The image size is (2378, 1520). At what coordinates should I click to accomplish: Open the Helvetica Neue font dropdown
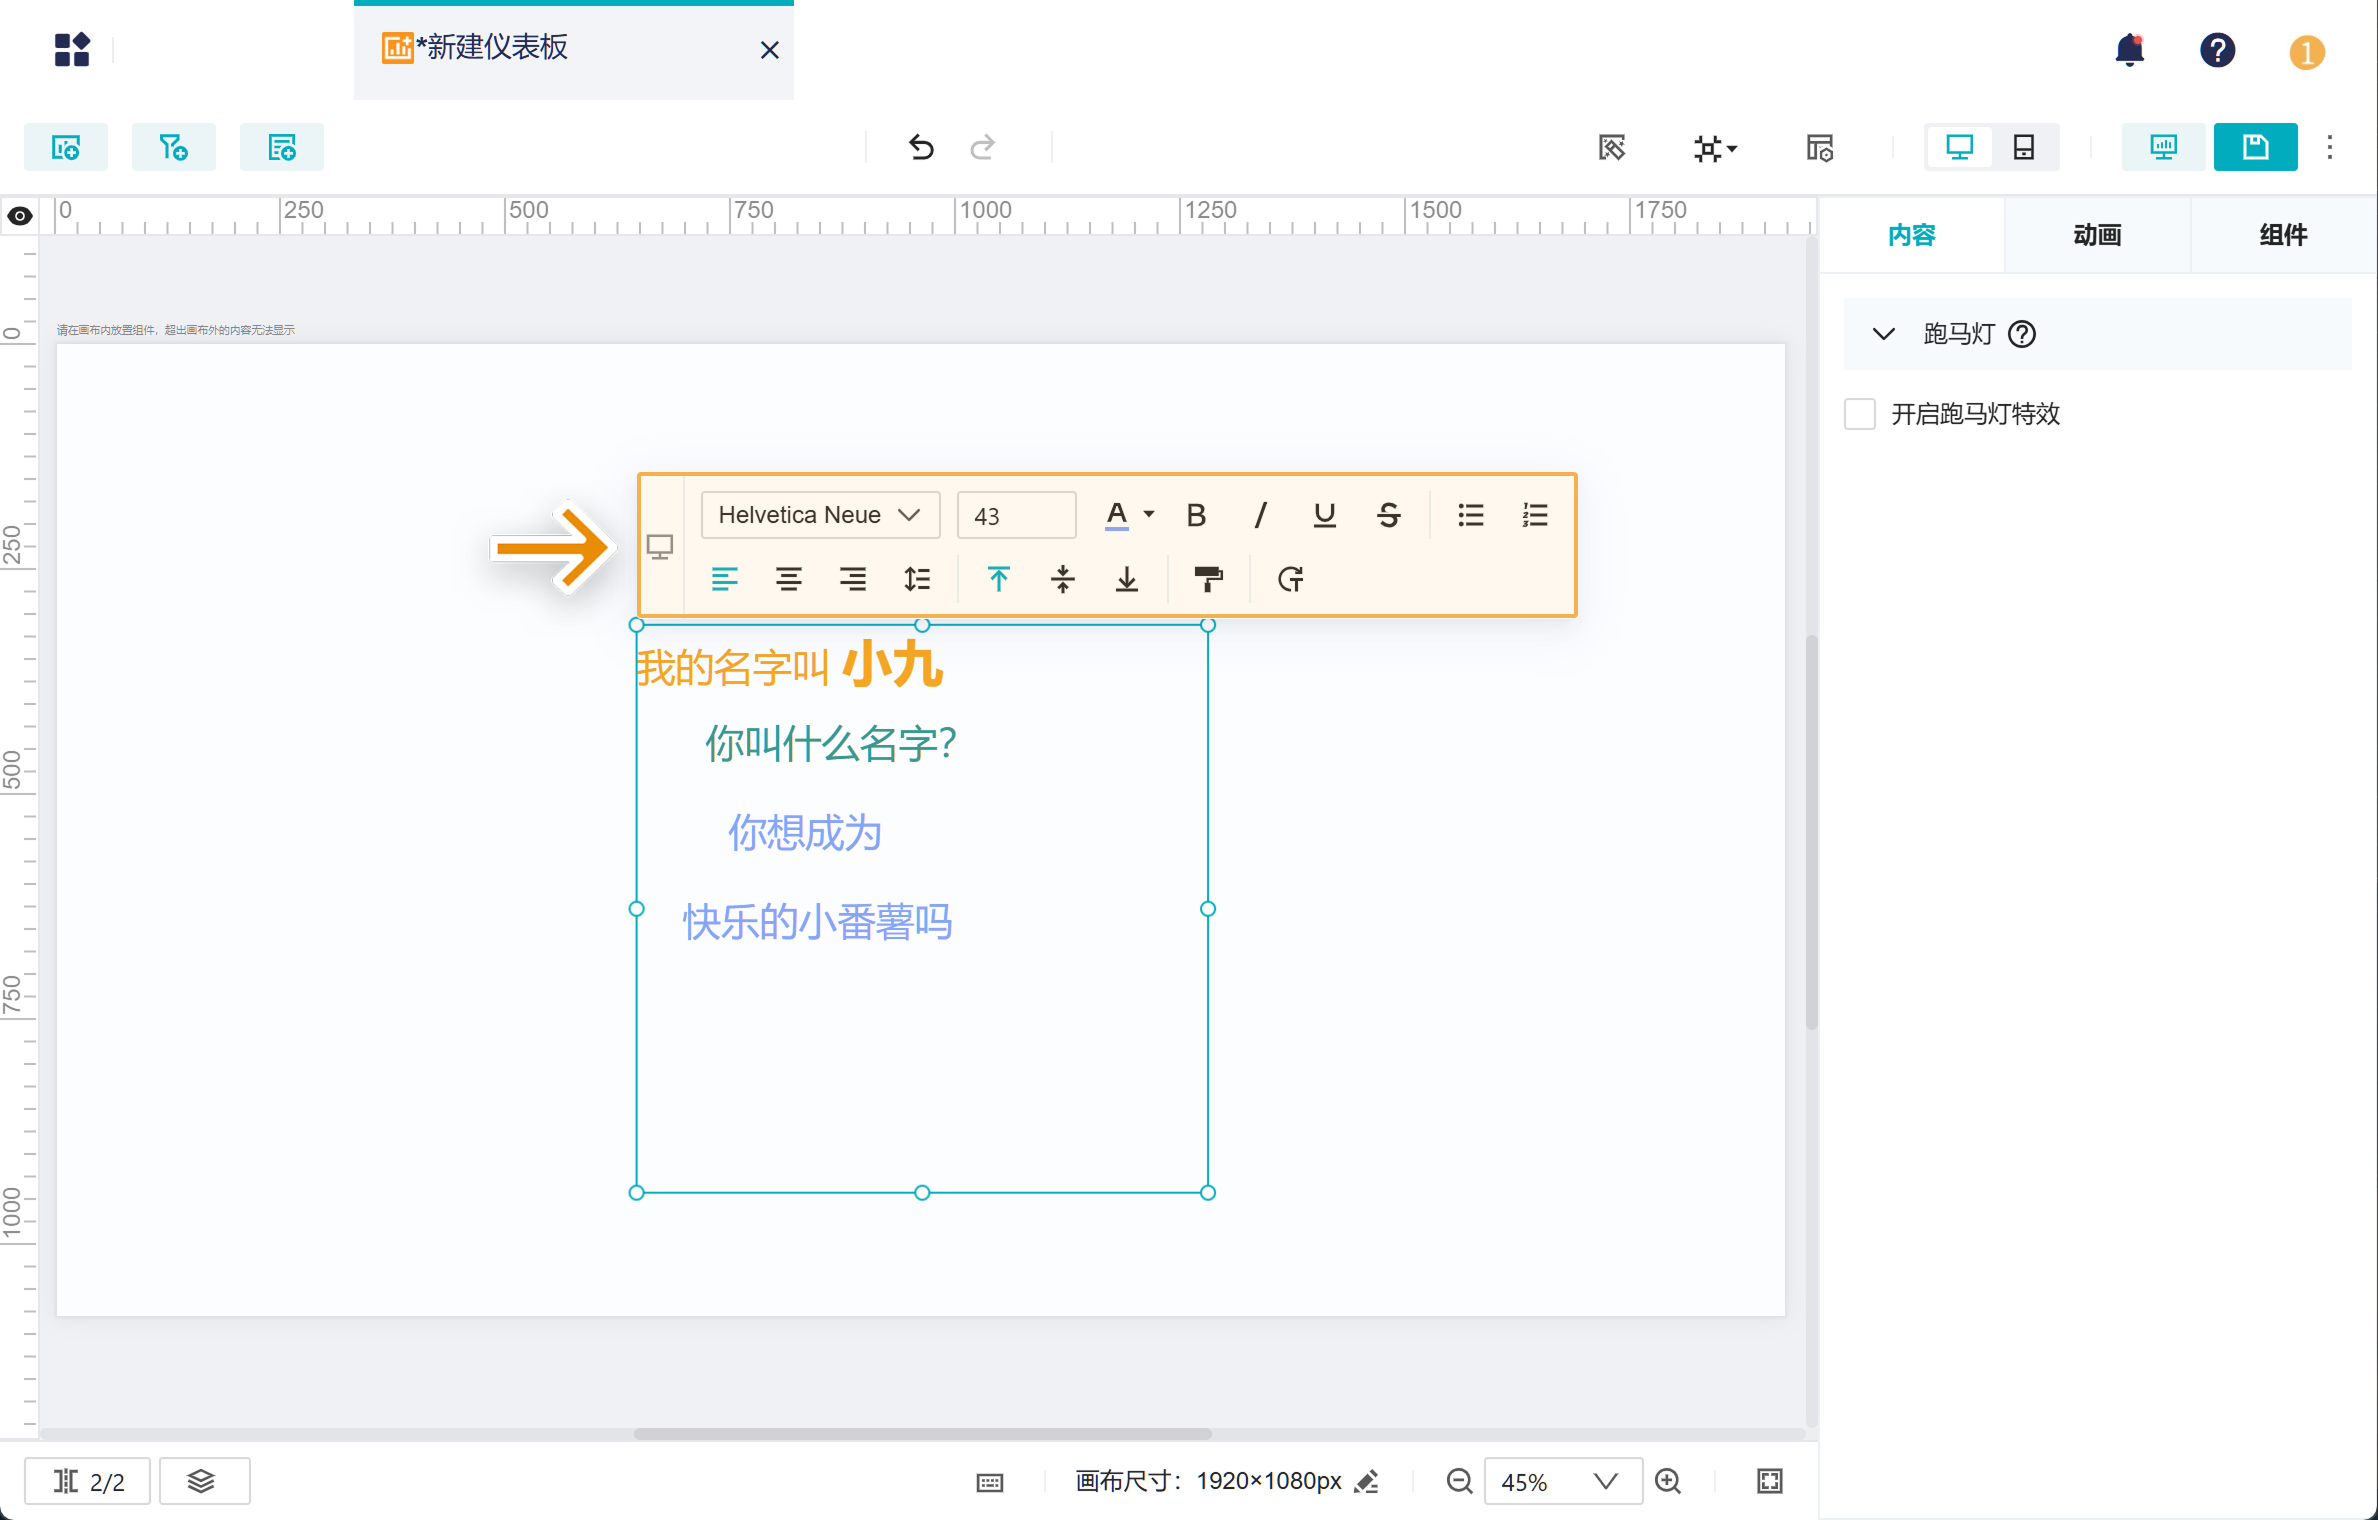pos(820,515)
